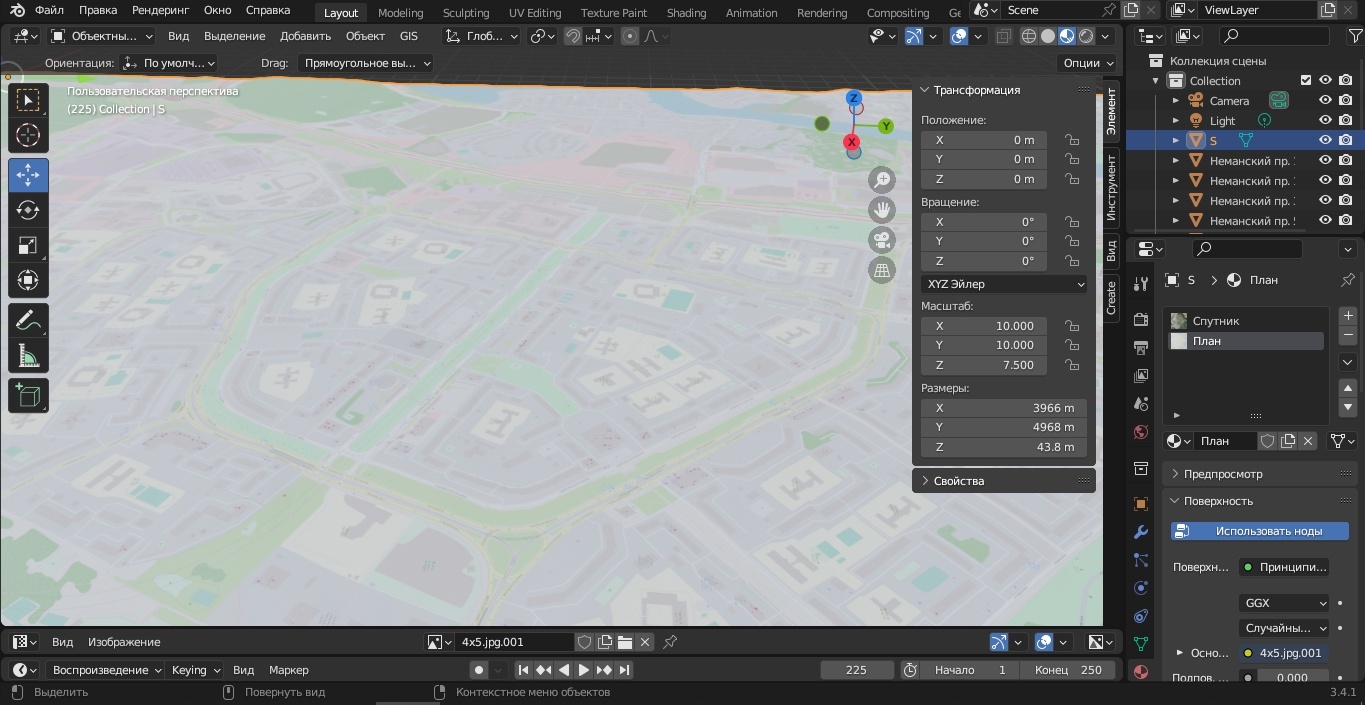
Task: Open the Рендеринг menu
Action: [160, 11]
